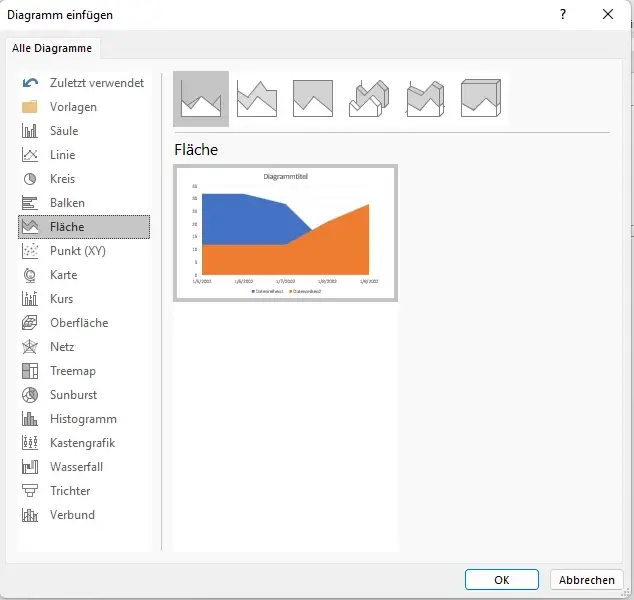Select the Kreis pie chart category

click(x=62, y=179)
